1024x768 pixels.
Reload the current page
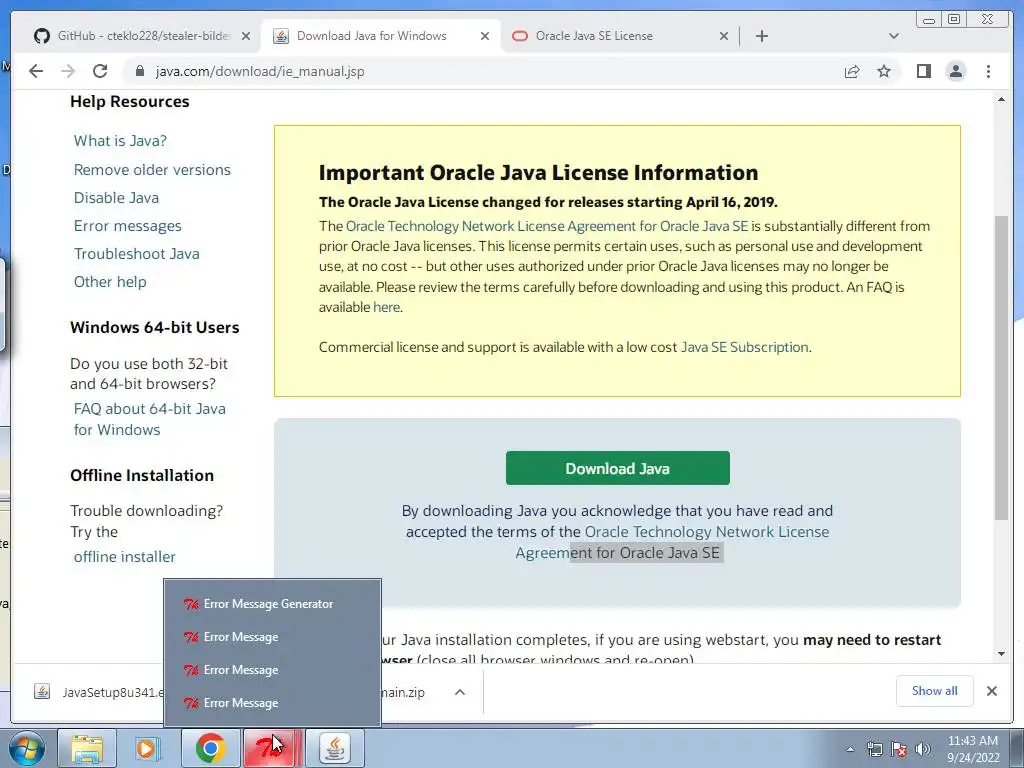tap(100, 71)
